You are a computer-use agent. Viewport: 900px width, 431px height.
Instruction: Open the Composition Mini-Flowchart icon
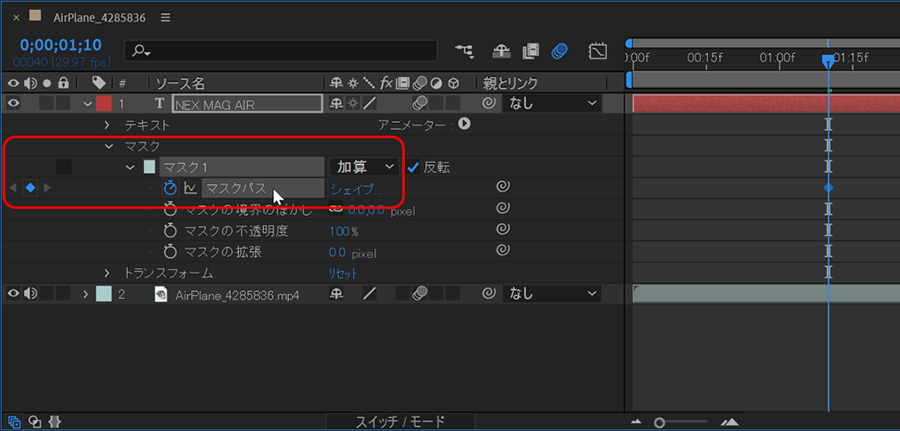click(x=464, y=52)
